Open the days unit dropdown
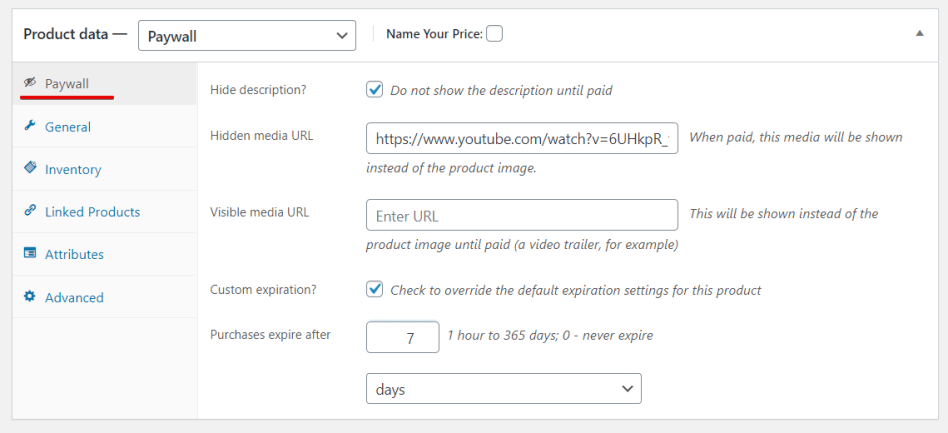This screenshot has height=433, width=948. (503, 388)
